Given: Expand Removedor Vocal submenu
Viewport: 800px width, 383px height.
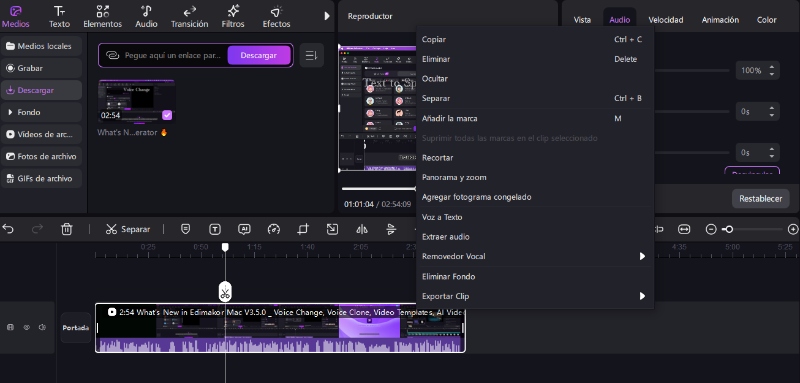Looking at the screenshot, I should point(535,256).
